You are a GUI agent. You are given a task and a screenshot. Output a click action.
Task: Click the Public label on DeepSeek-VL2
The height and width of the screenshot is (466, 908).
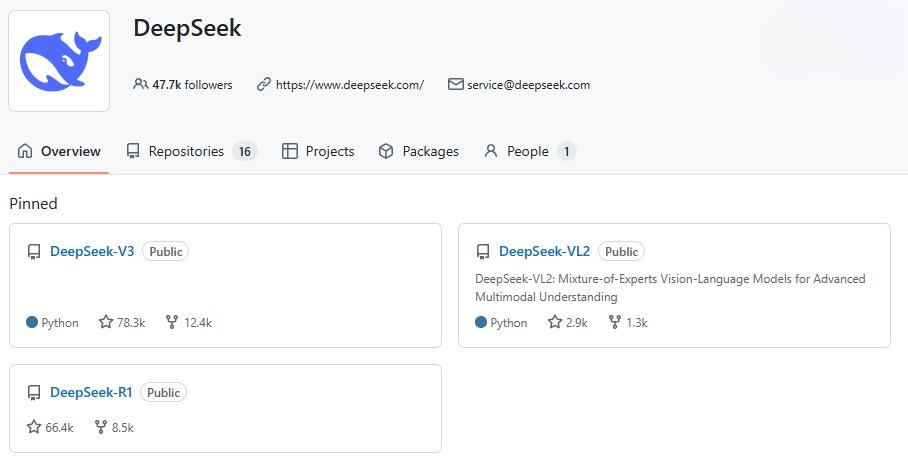pos(621,251)
